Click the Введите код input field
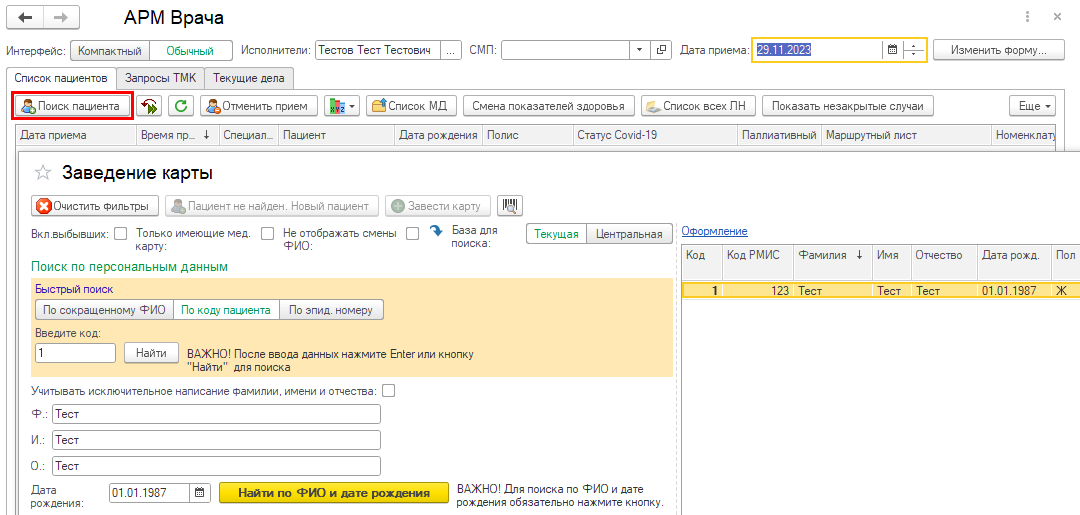Image resolution: width=1080 pixels, height=515 pixels. pyautogui.click(x=75, y=353)
